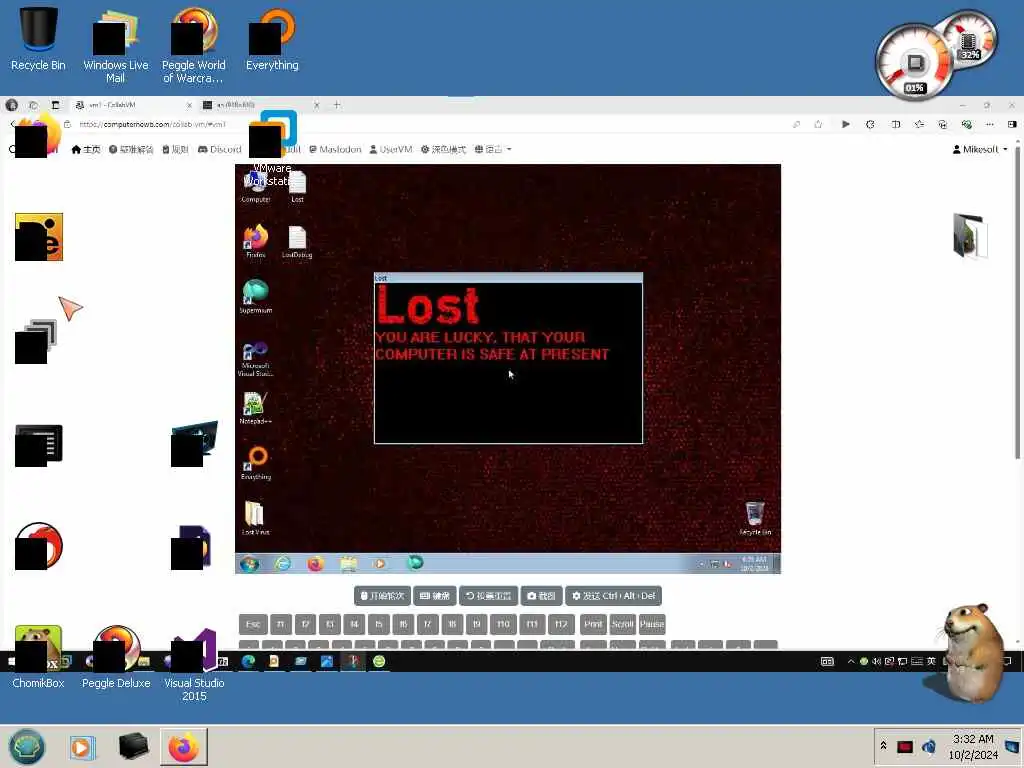Screen dimensions: 1024x768
Task: Click the green smiley icon in dark taskbar
Action: [x=379, y=662]
